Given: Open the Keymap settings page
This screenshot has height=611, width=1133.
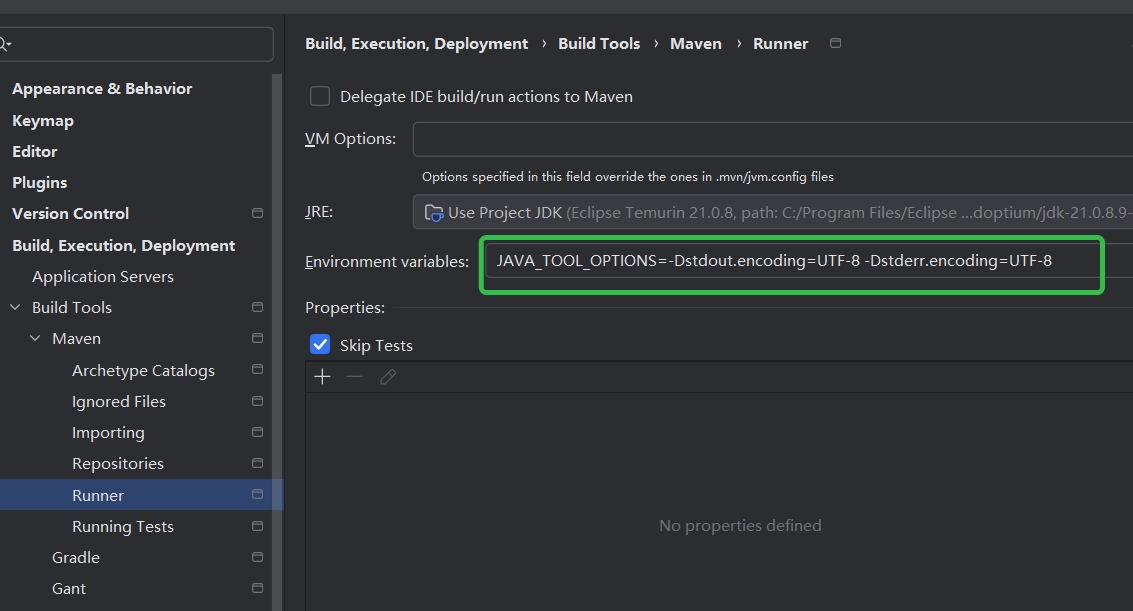Looking at the screenshot, I should pyautogui.click(x=43, y=120).
